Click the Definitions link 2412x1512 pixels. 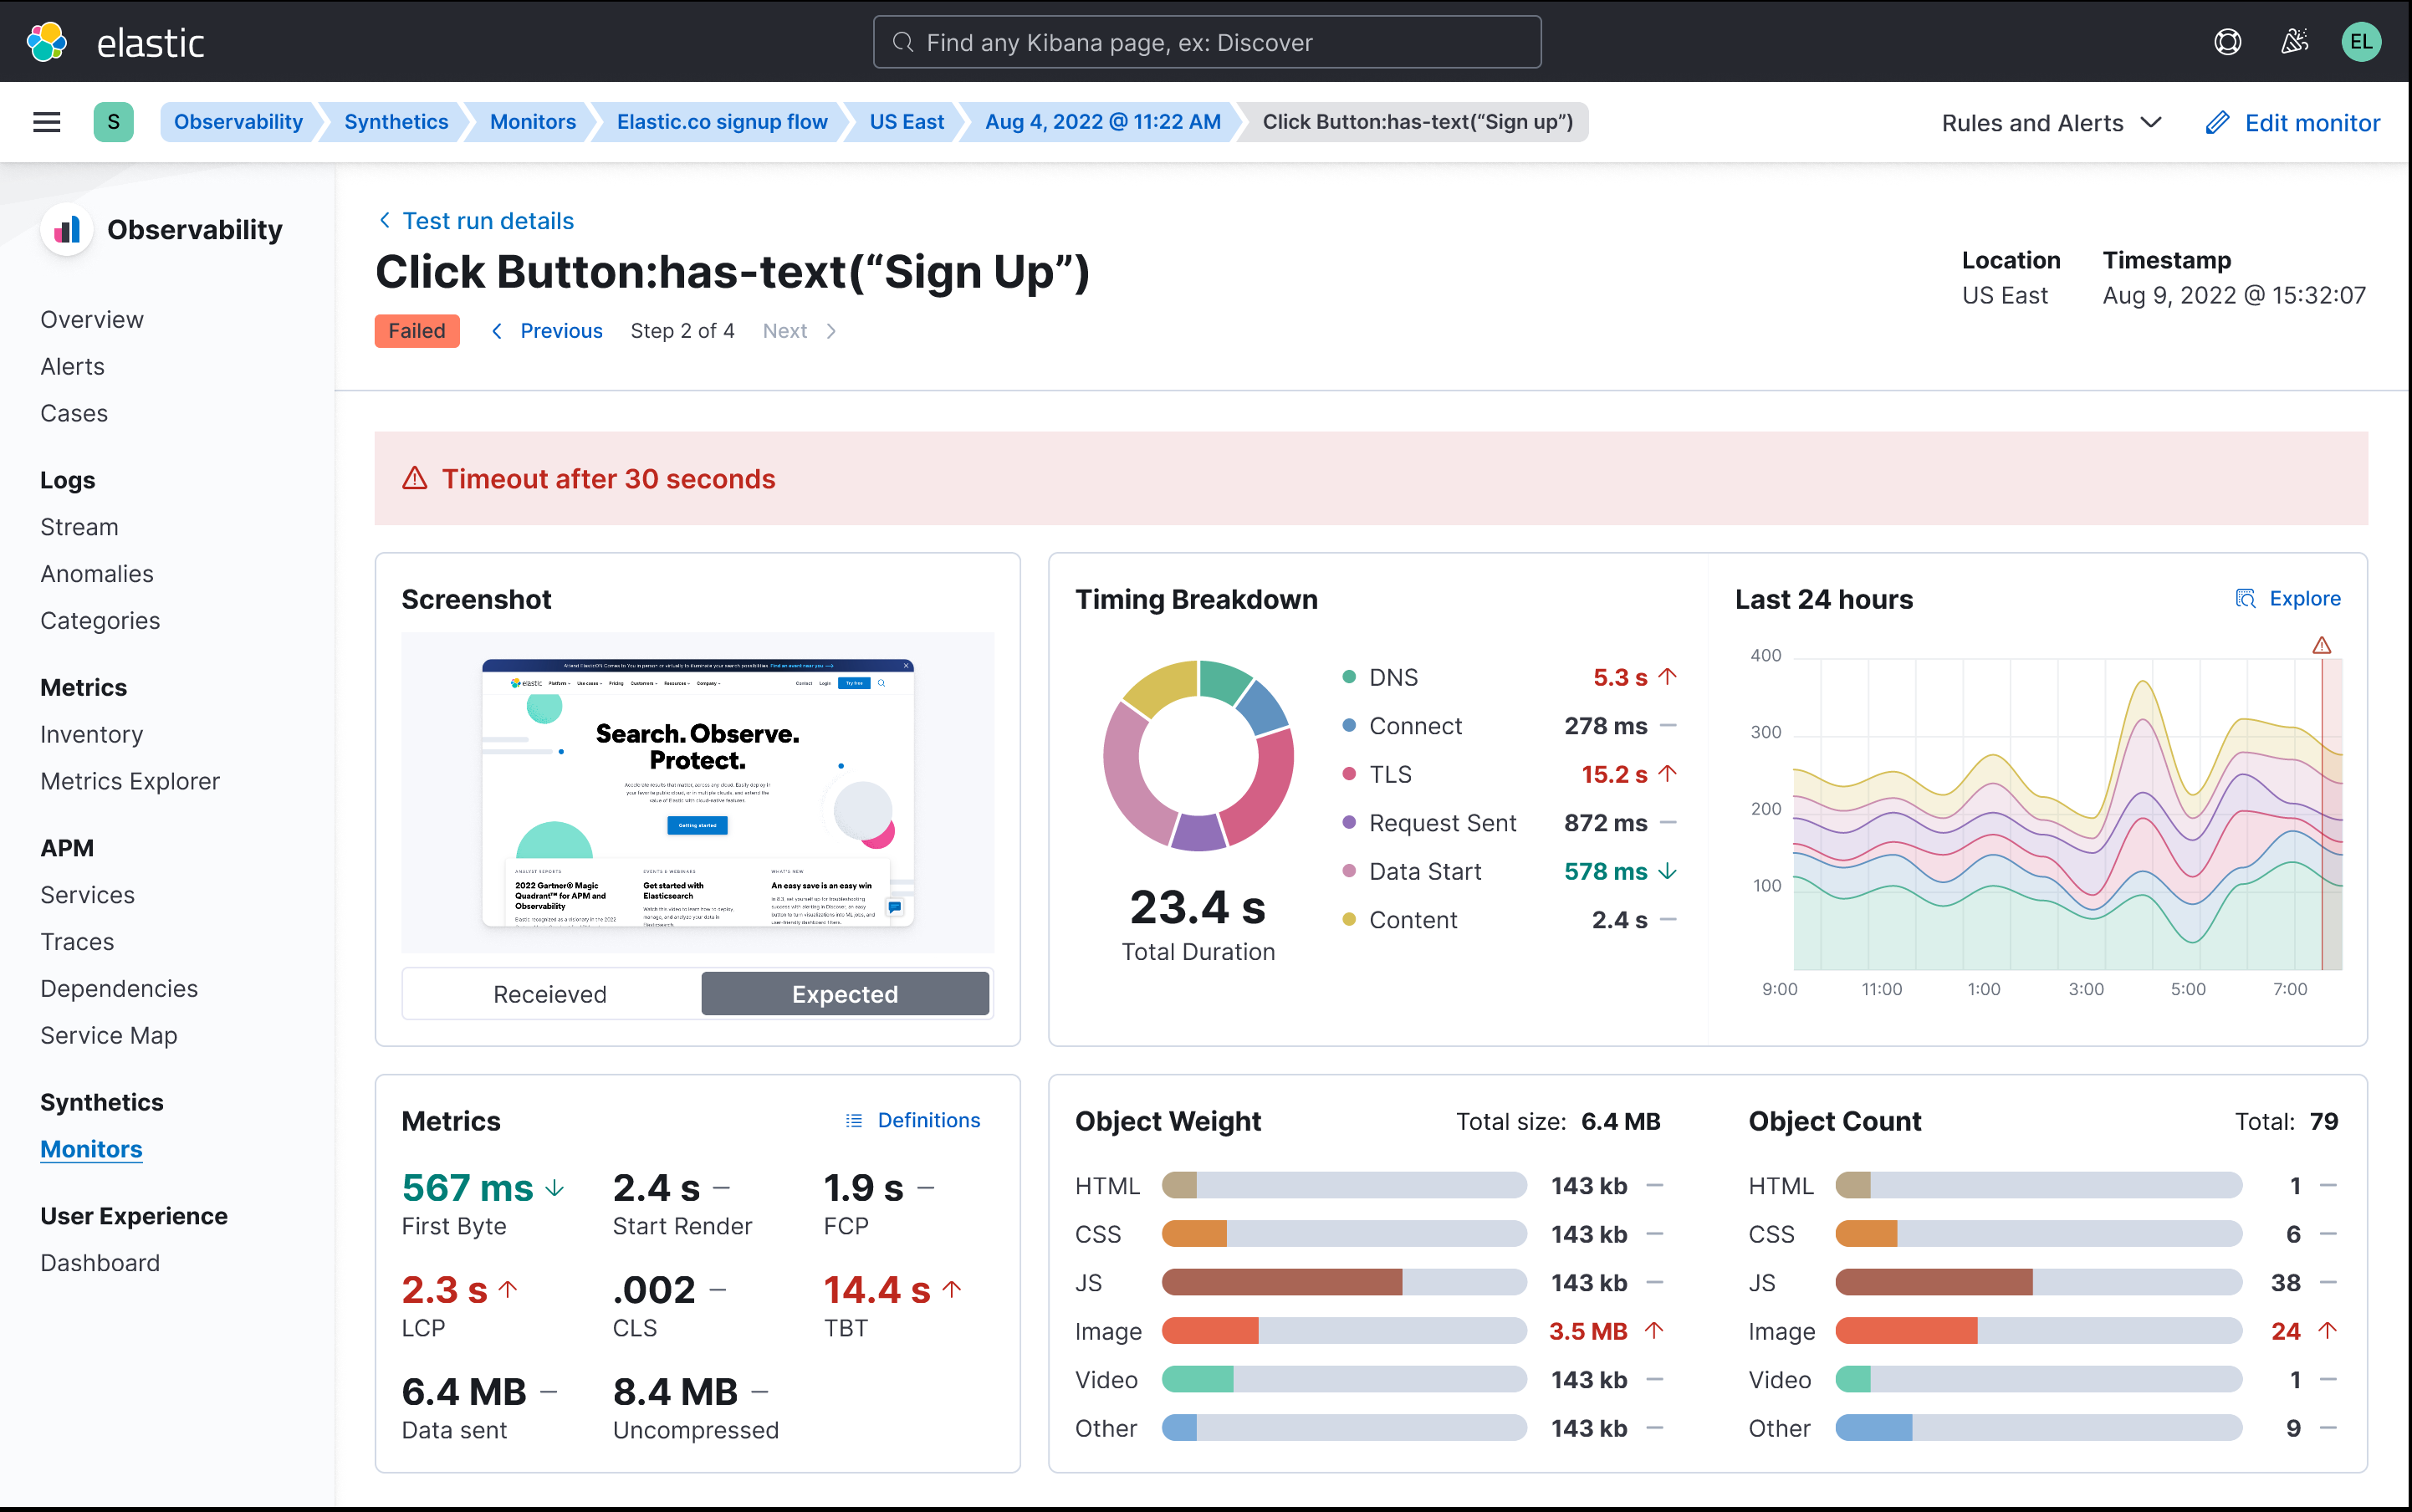coord(929,1120)
